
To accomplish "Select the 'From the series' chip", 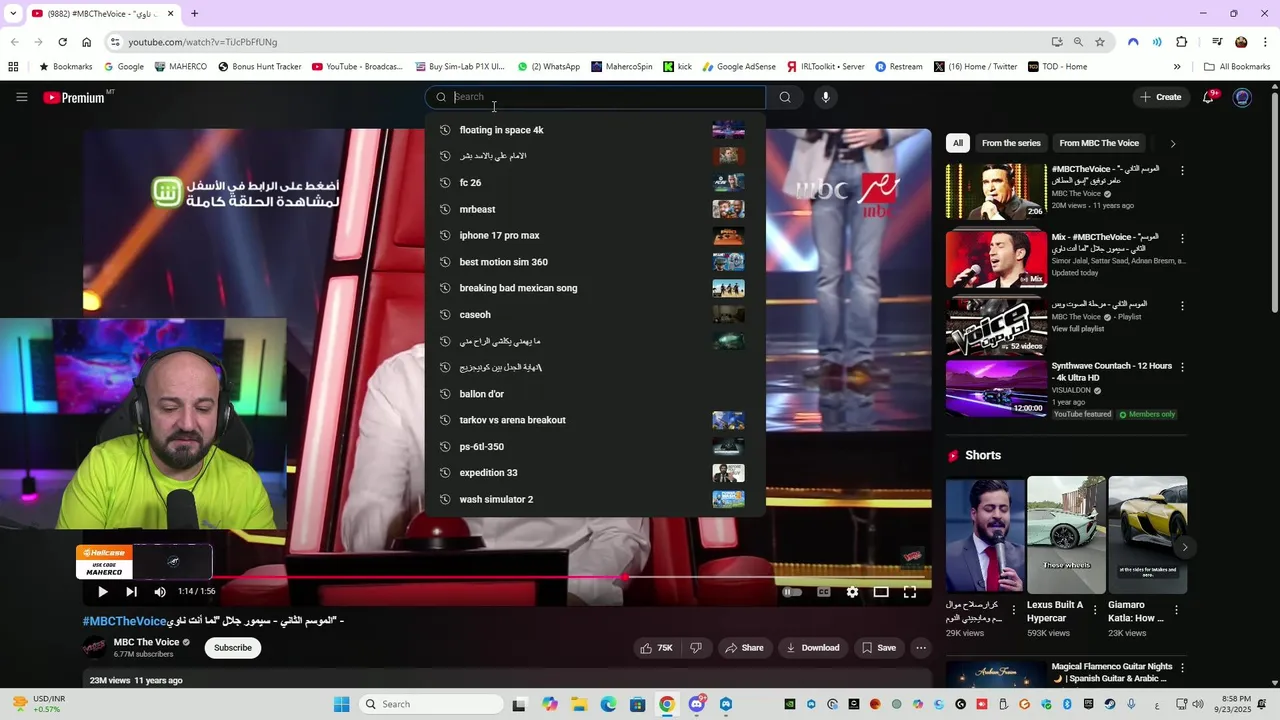I will tap(1011, 143).
